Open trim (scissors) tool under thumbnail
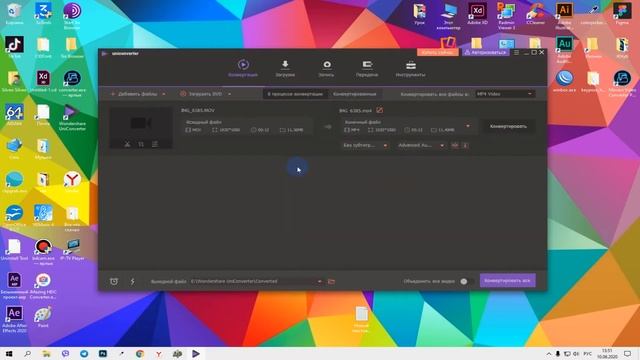This screenshot has height=360, width=640. coord(127,144)
